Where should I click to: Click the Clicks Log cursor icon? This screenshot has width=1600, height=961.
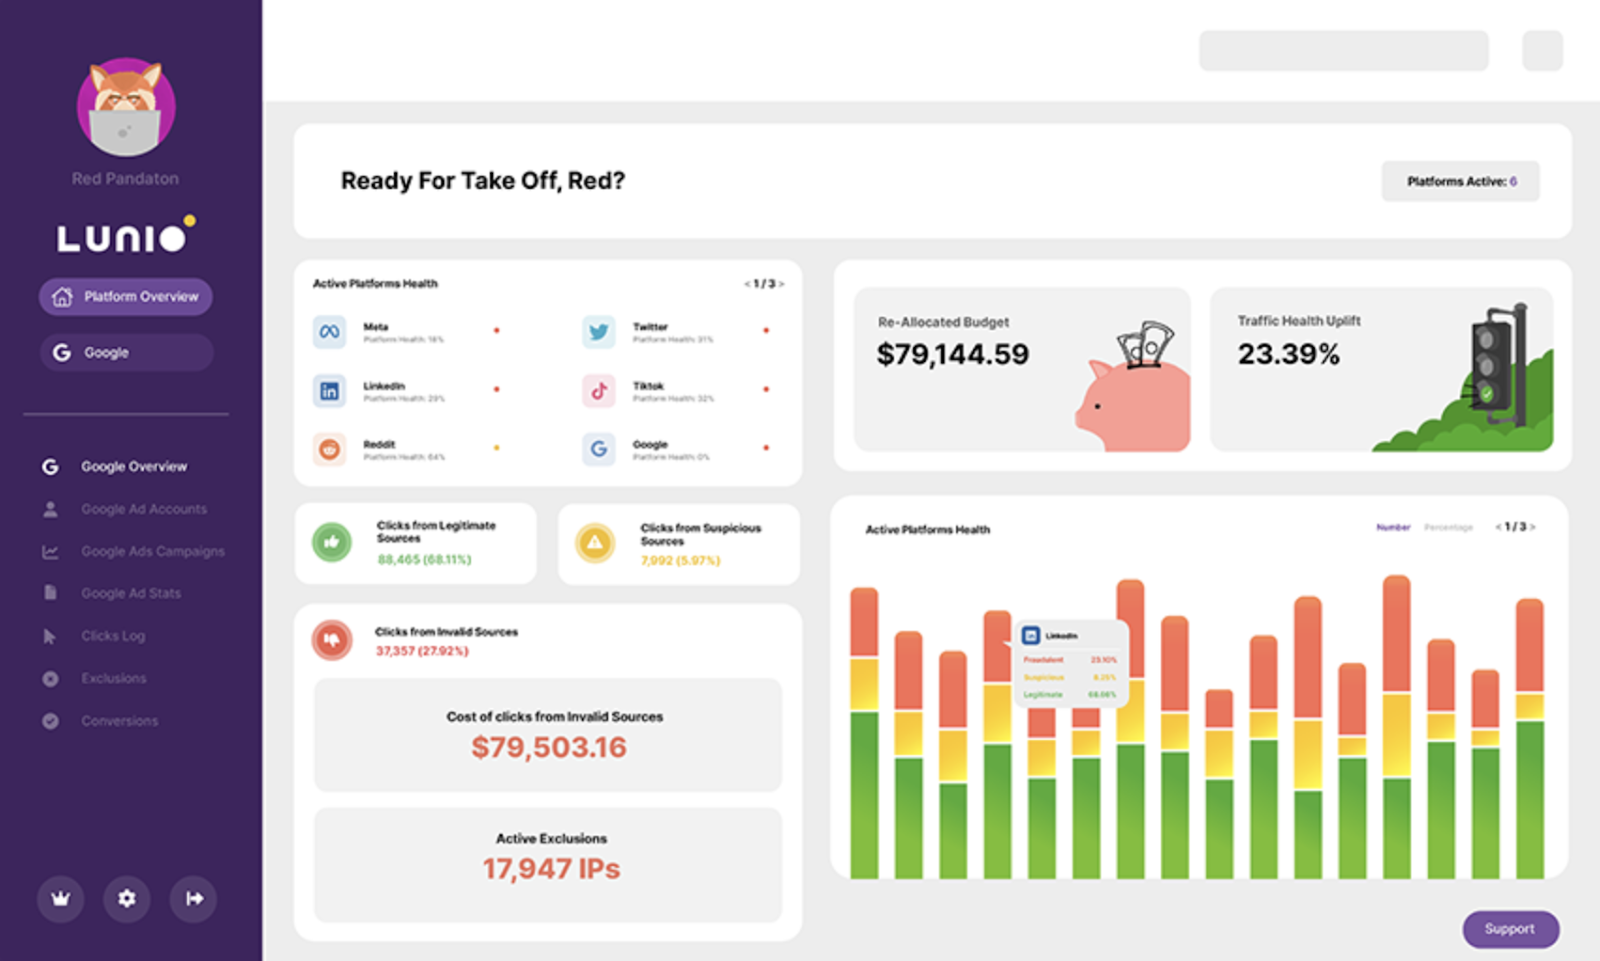[50, 636]
